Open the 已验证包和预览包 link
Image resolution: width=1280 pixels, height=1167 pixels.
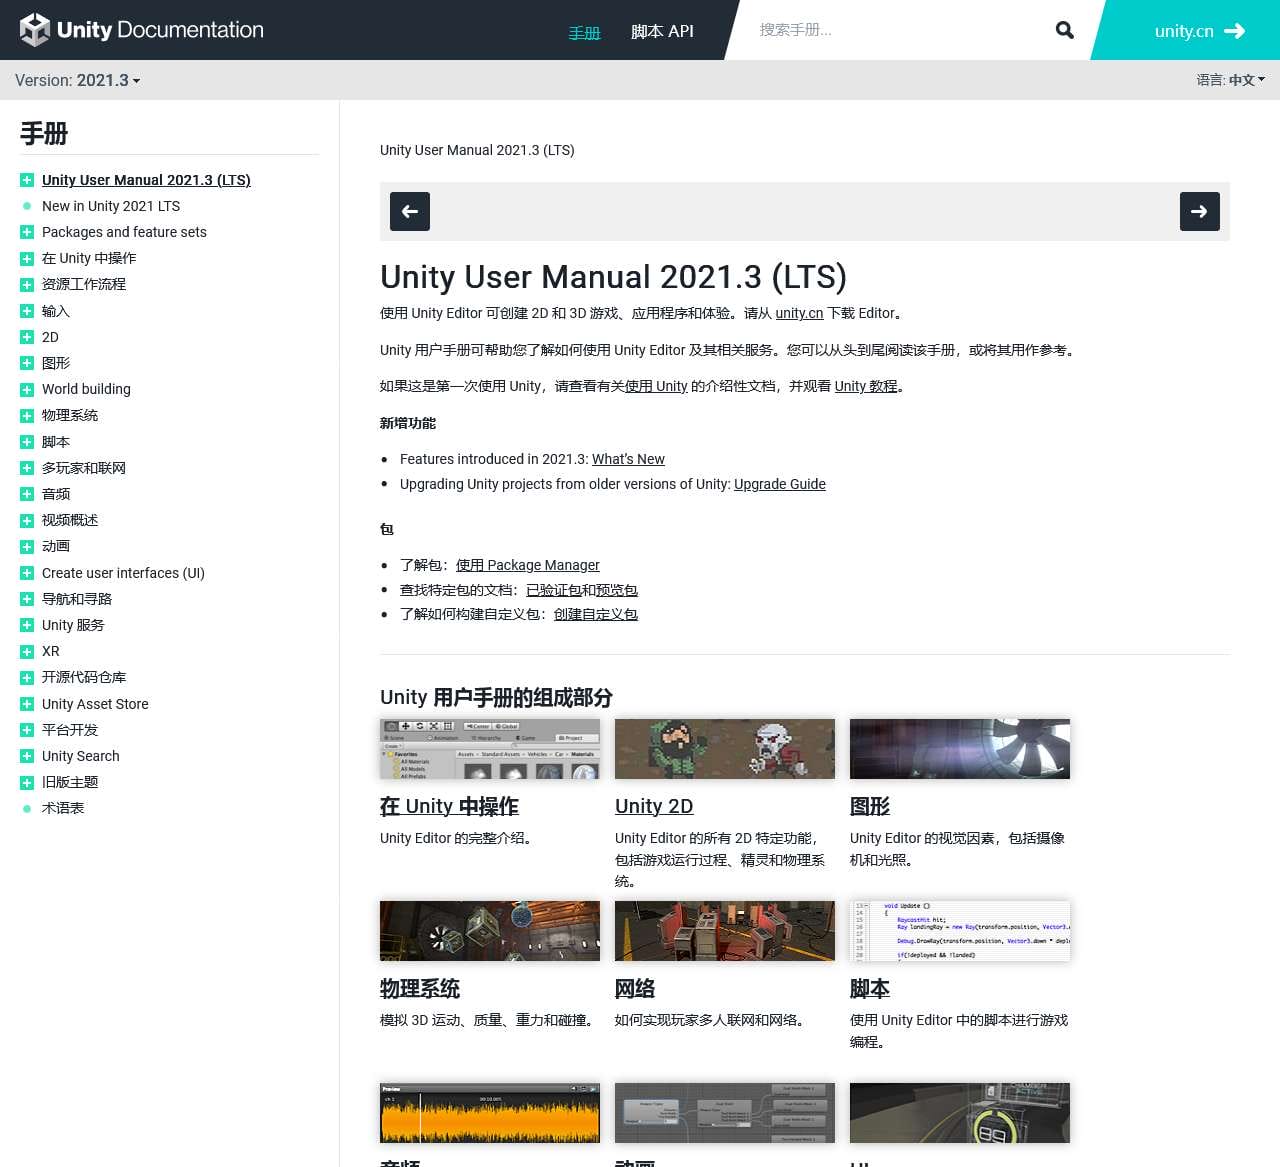pyautogui.click(x=582, y=590)
